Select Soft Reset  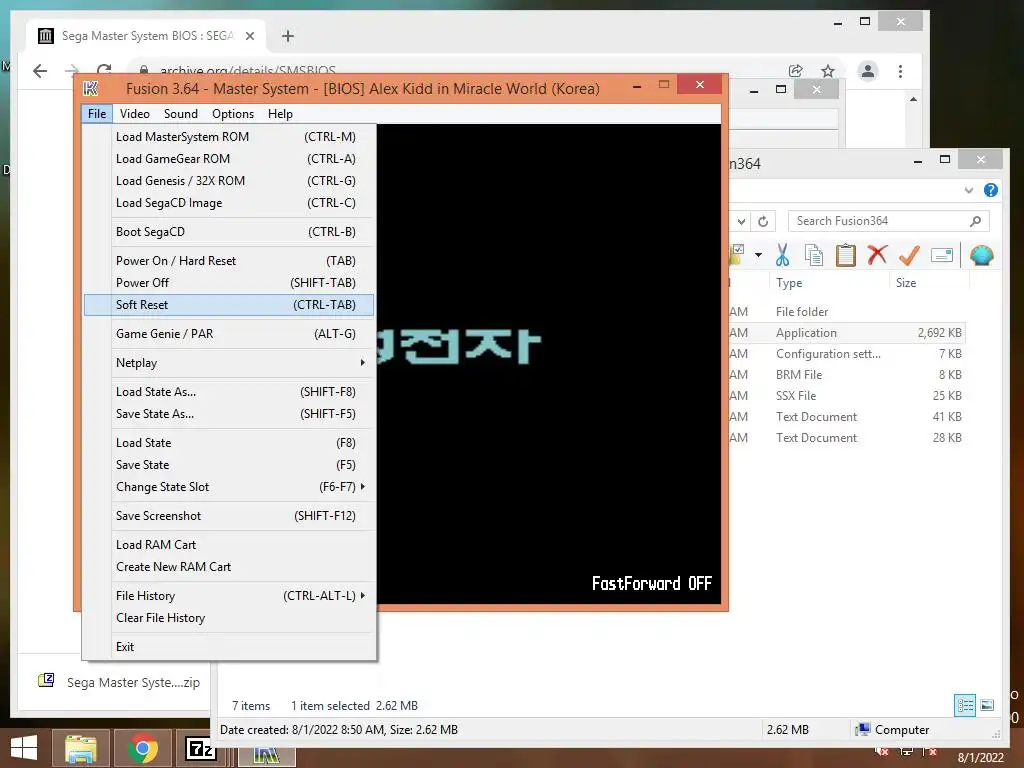(x=229, y=305)
